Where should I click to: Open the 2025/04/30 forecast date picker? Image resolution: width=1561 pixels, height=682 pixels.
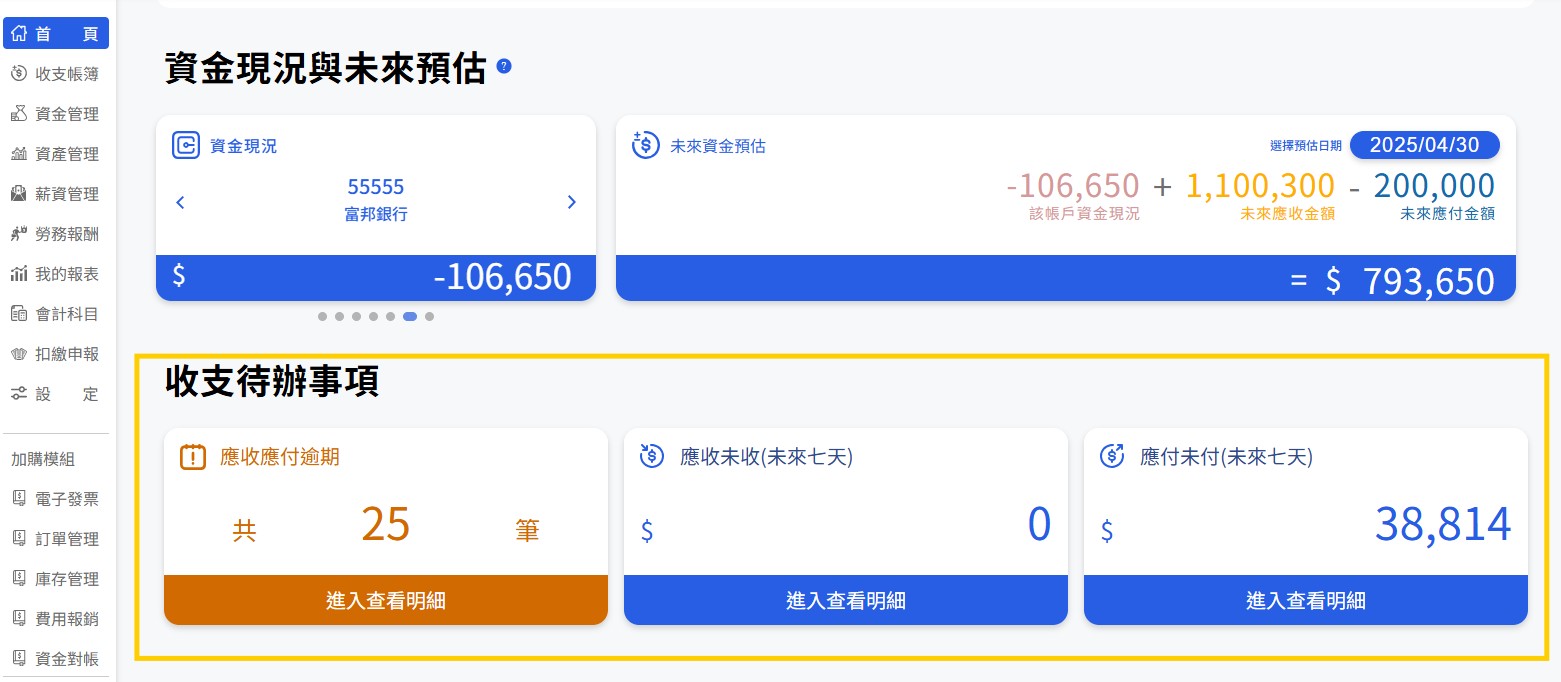[1424, 145]
